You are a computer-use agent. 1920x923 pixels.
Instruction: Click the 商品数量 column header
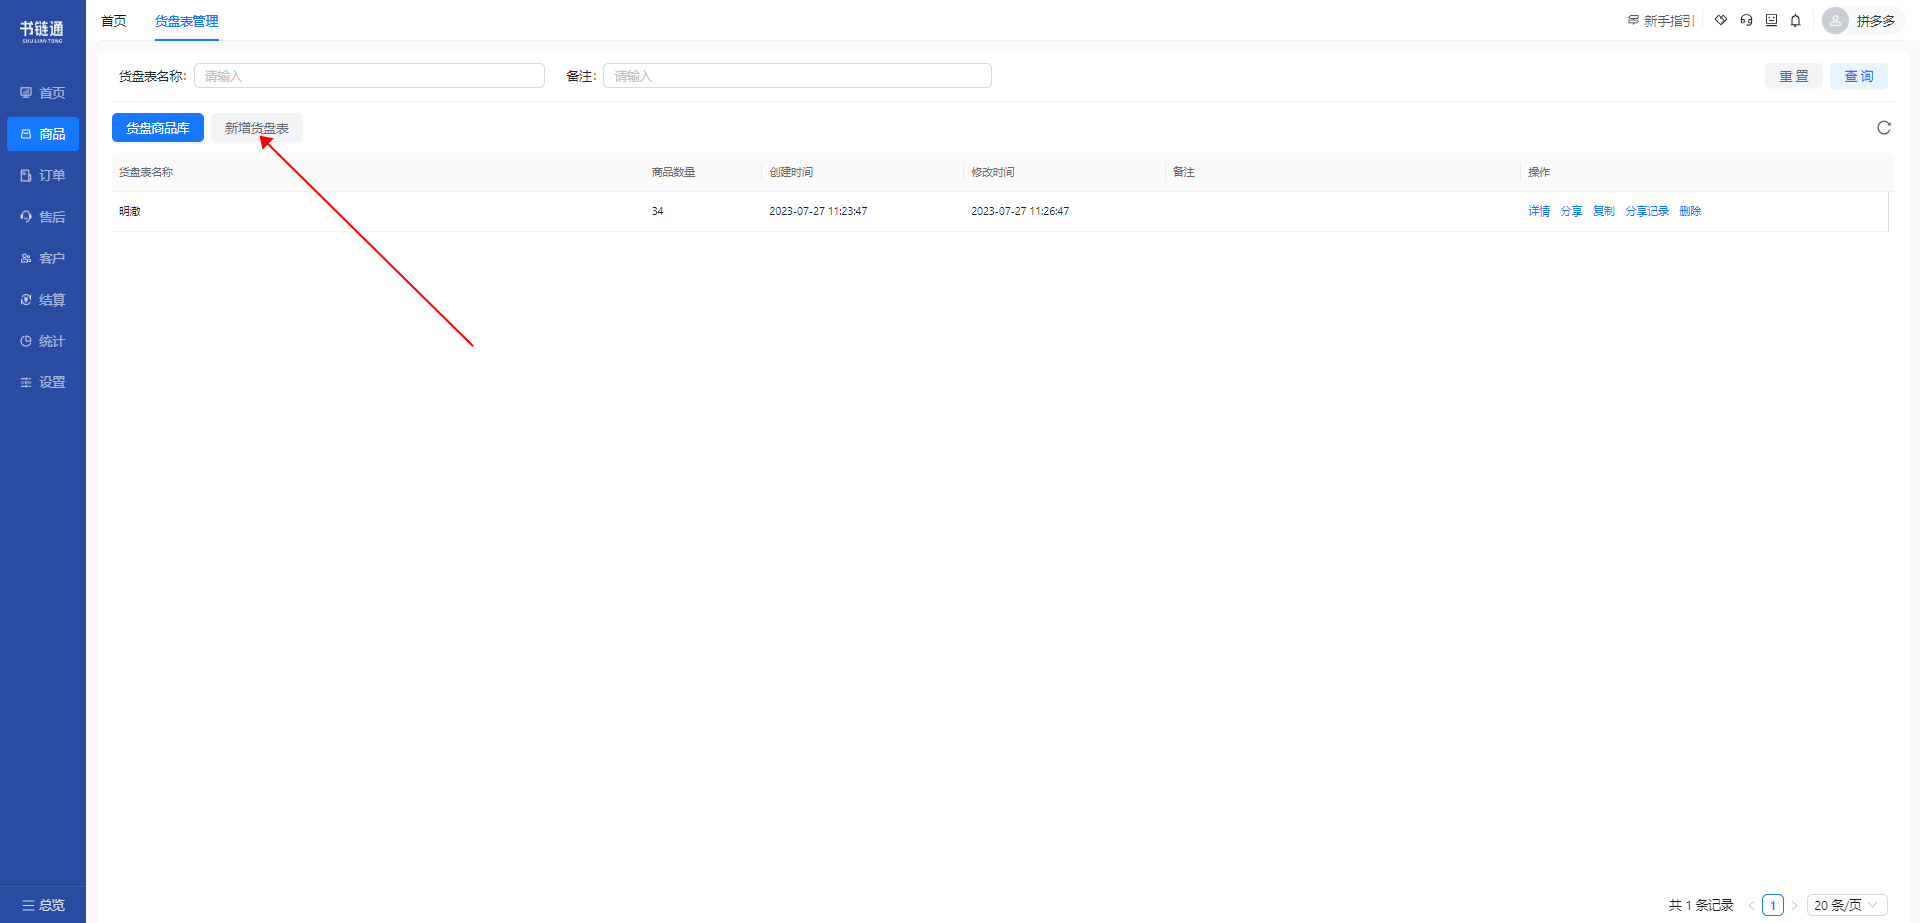point(673,172)
